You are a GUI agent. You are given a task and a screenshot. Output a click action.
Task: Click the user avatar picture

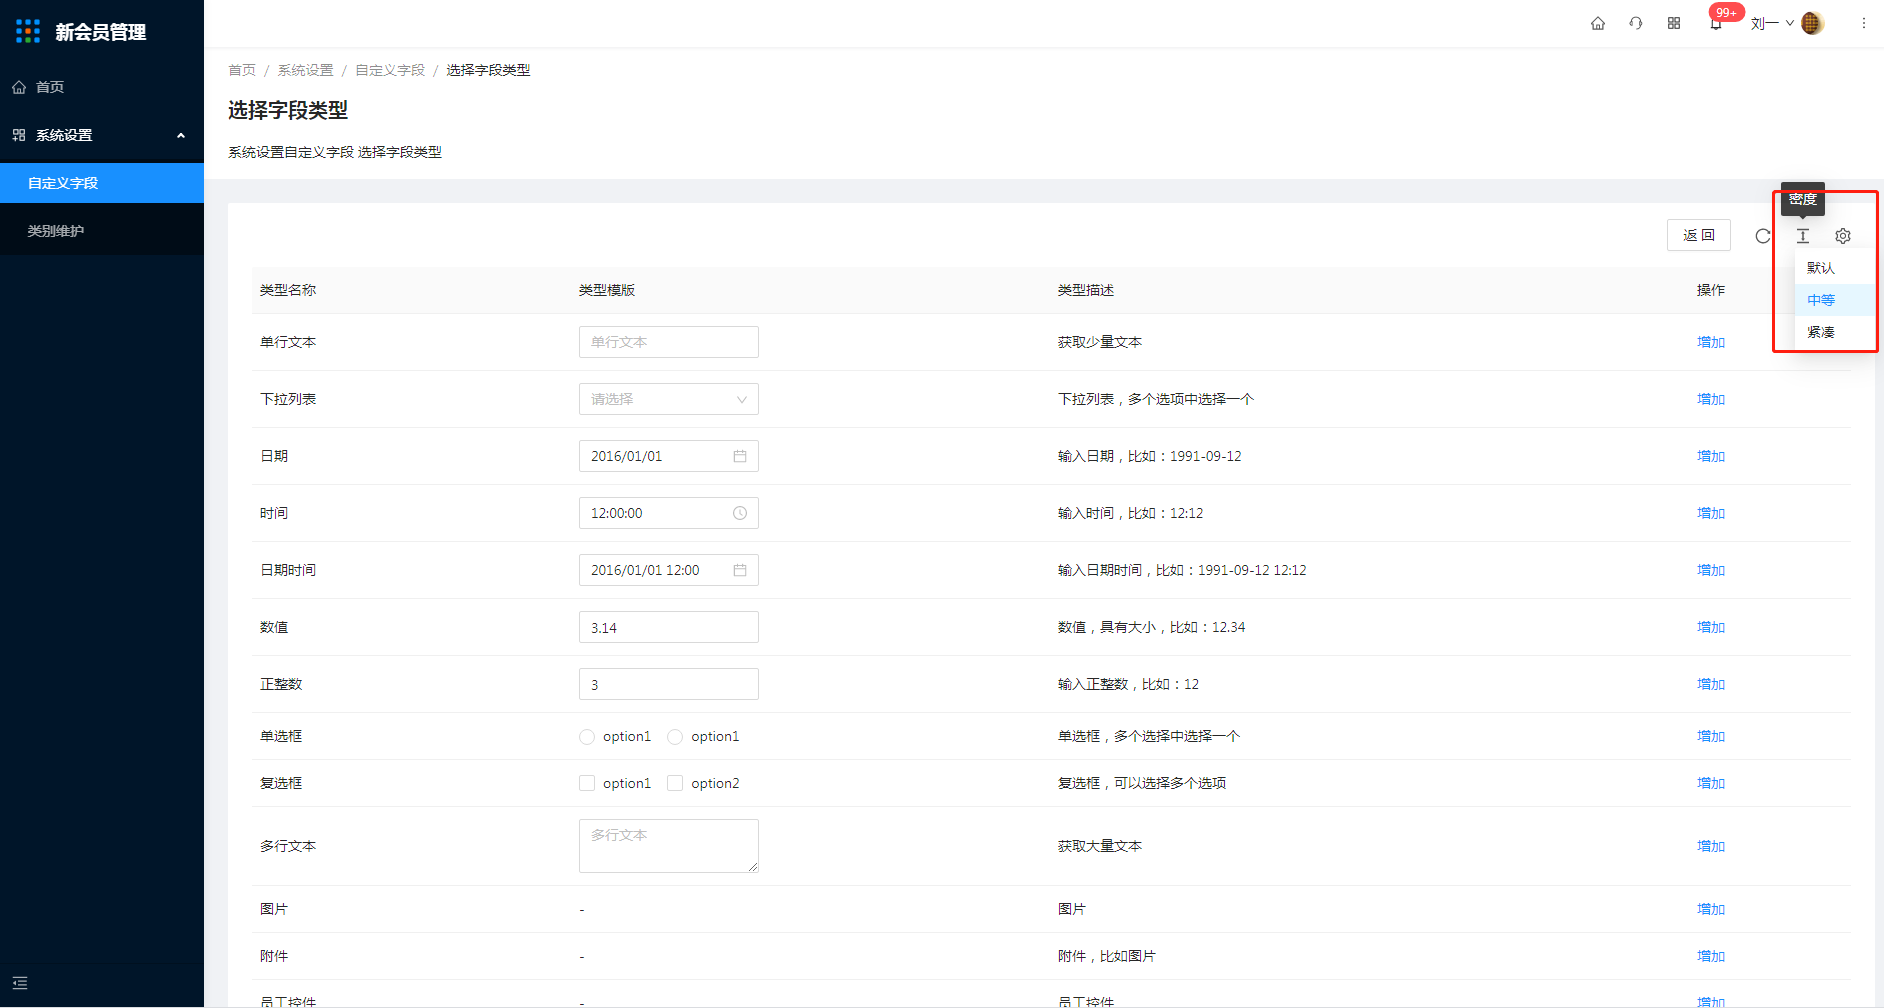[x=1812, y=23]
